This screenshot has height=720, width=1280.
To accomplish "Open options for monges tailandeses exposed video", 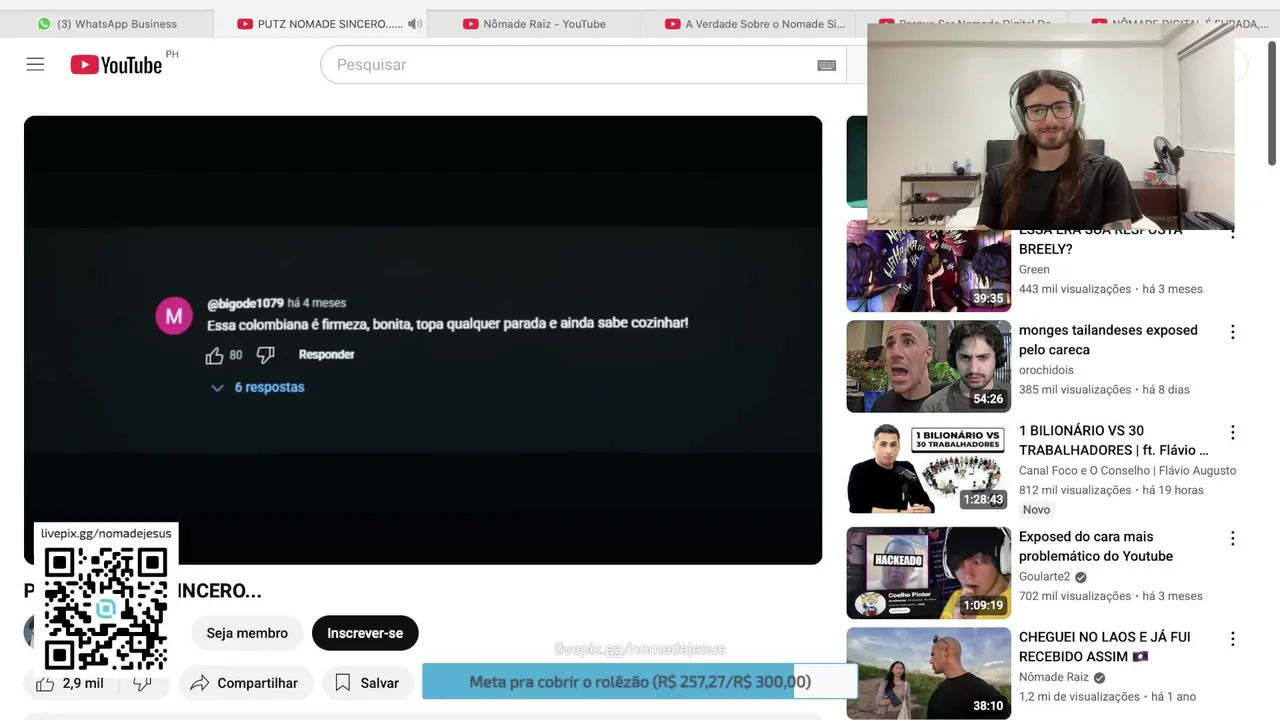I will 1232,332.
